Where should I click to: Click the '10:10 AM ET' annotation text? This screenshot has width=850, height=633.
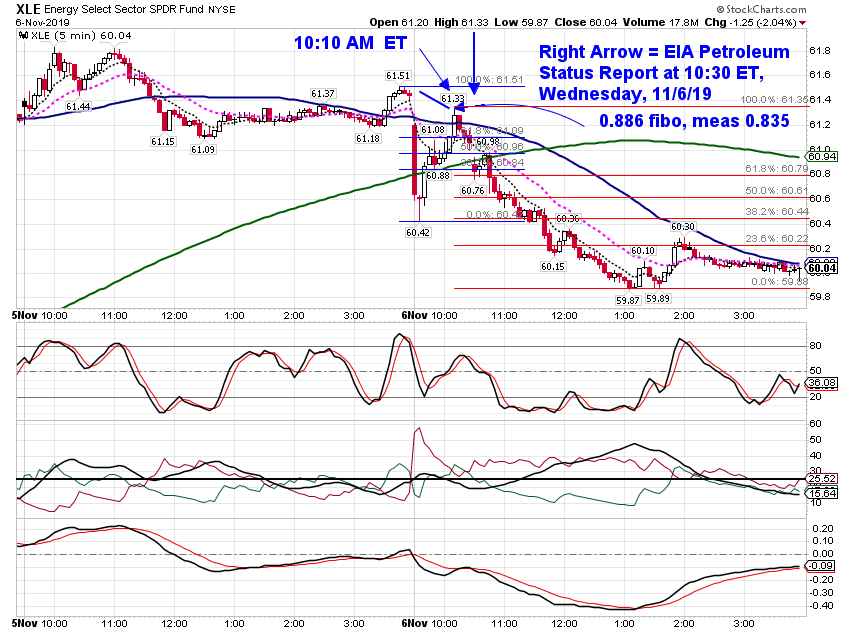click(350, 43)
